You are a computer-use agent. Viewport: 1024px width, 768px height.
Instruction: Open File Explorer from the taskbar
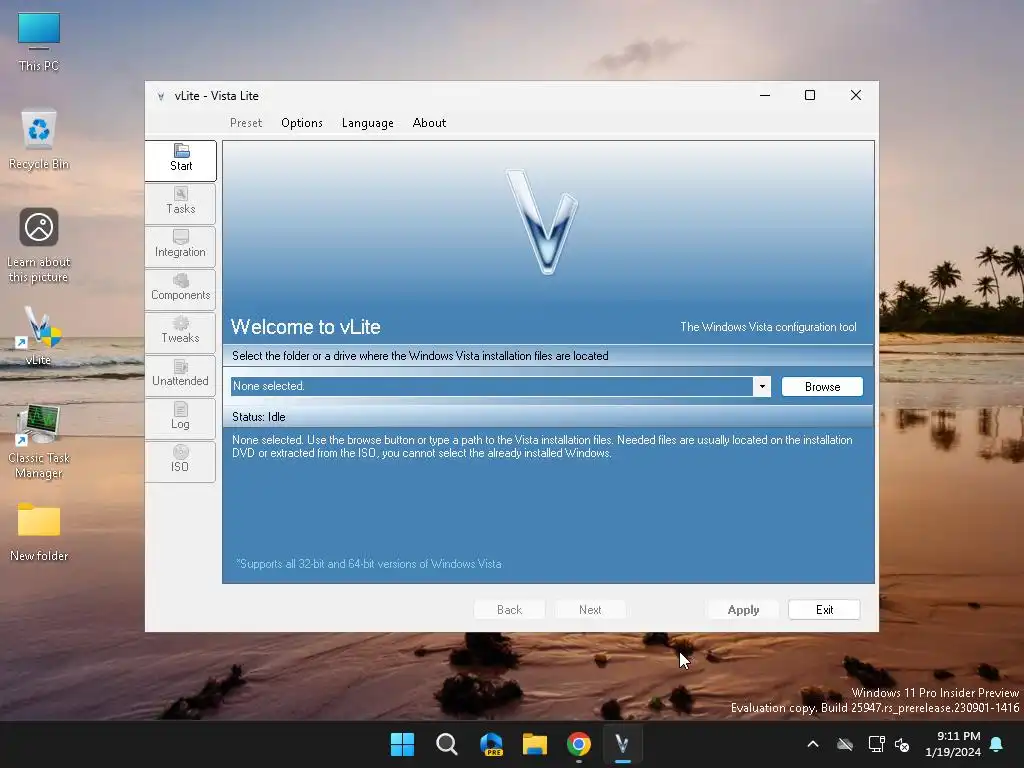[535, 744]
